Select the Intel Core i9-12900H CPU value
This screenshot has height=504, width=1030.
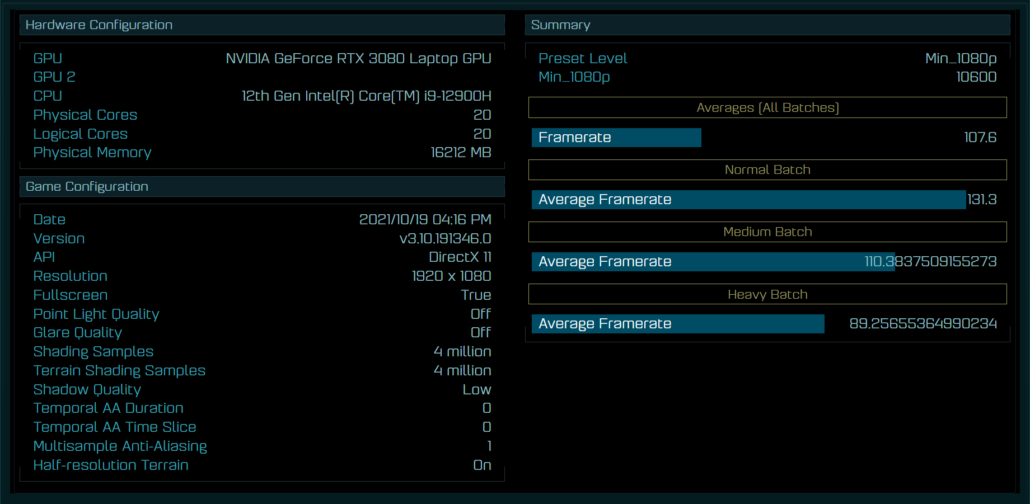coord(366,96)
